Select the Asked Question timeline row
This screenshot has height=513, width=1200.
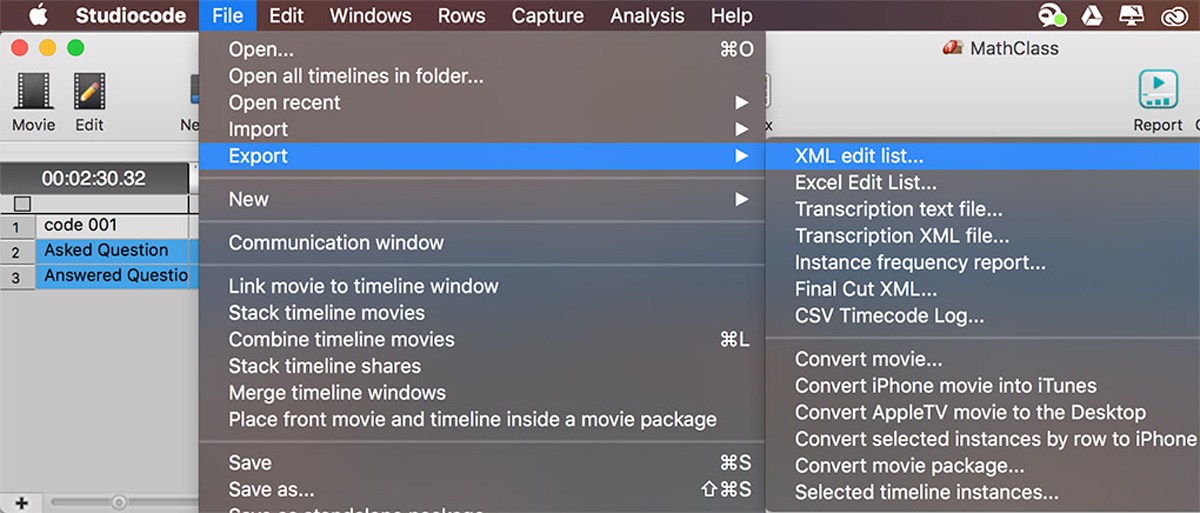[x=117, y=251]
